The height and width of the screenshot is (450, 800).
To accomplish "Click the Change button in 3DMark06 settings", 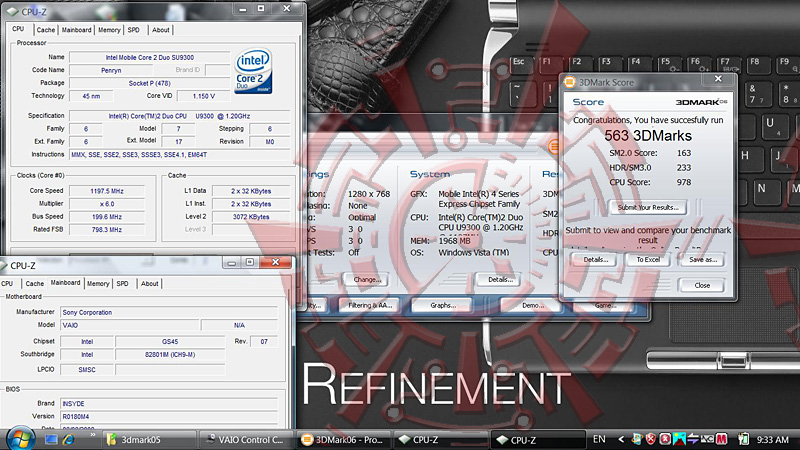I will (x=367, y=280).
